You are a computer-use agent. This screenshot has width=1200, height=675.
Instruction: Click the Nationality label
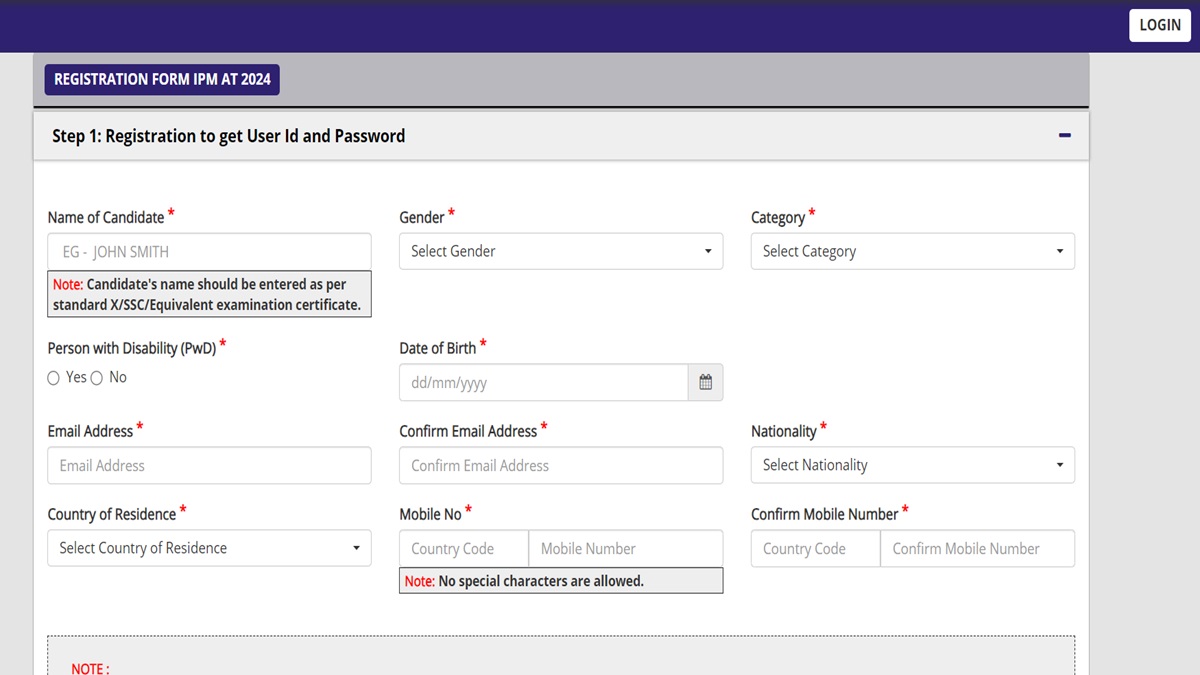[784, 431]
